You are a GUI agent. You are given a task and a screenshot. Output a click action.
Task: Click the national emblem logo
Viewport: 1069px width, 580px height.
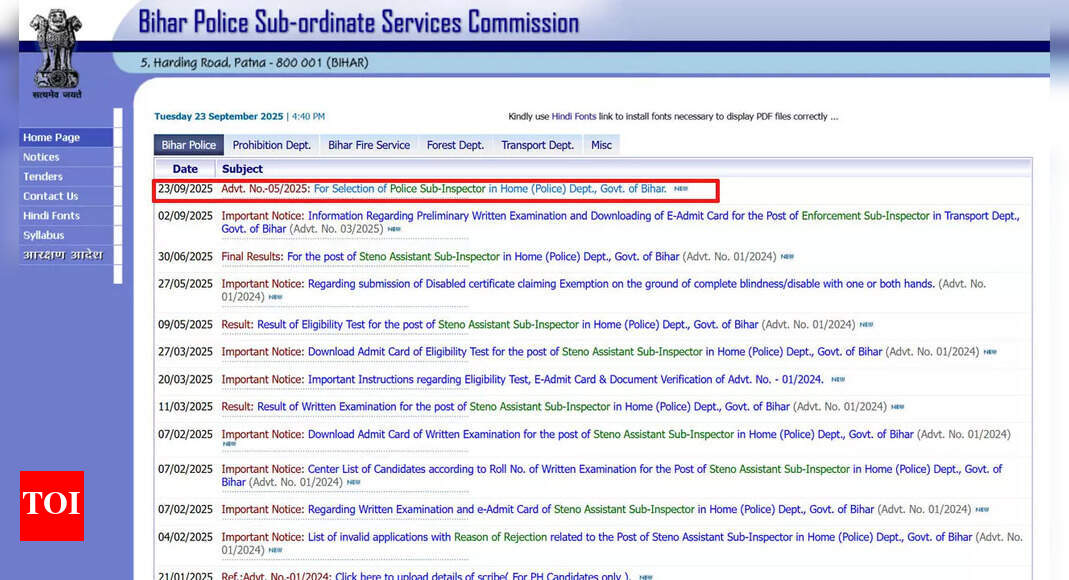57,55
